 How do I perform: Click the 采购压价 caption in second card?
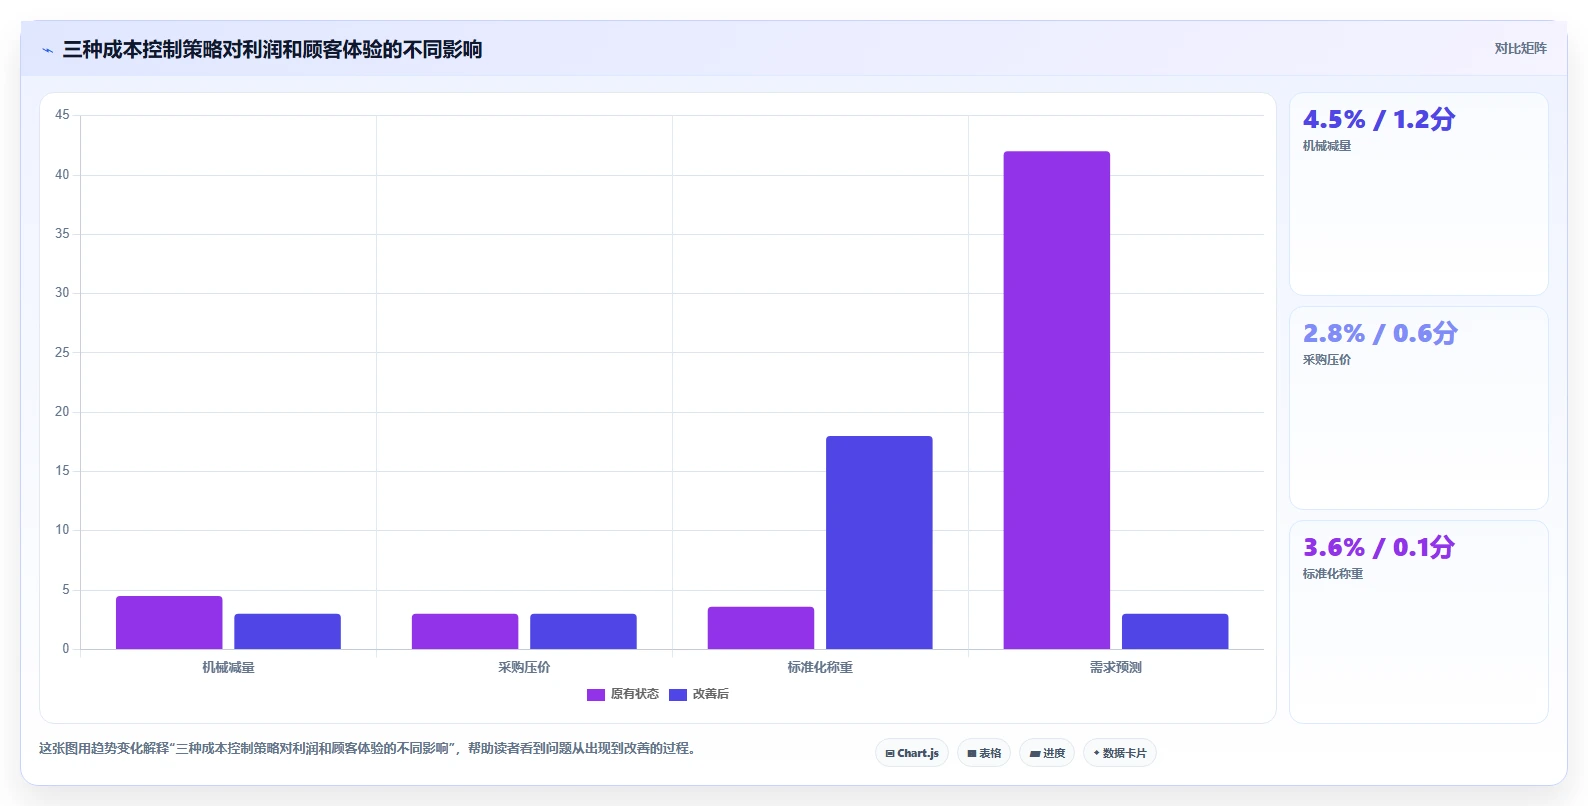(1327, 360)
